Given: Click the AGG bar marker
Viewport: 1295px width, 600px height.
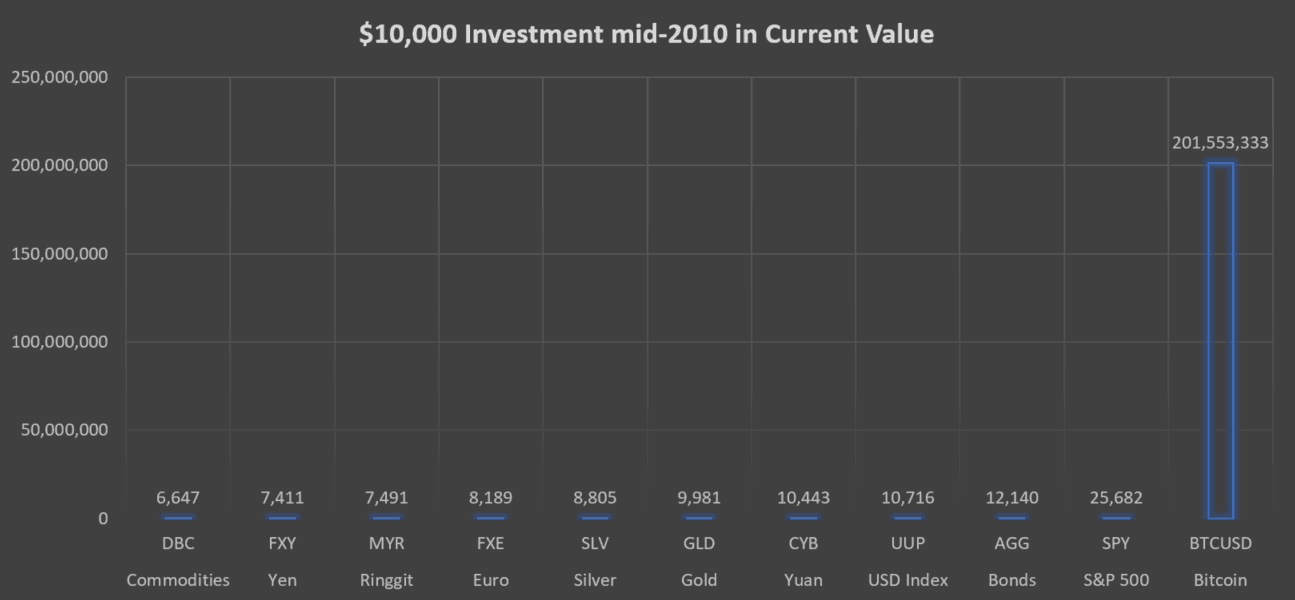Looking at the screenshot, I should pos(1012,517).
